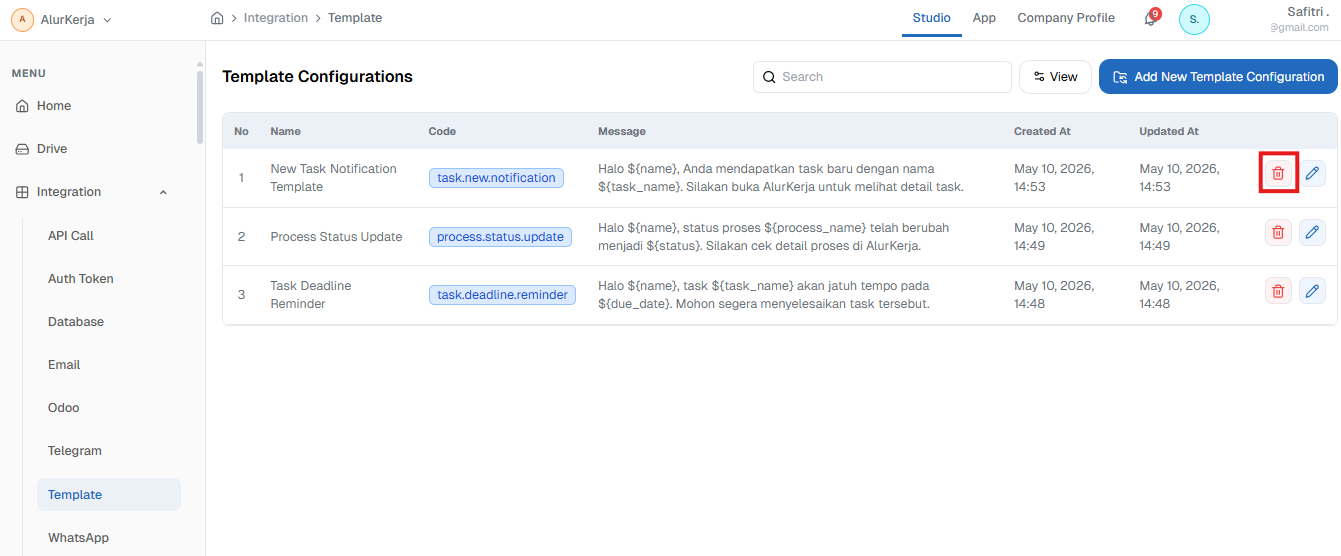
Task: Delete the Task Deadline Reminder template
Action: click(x=1277, y=291)
